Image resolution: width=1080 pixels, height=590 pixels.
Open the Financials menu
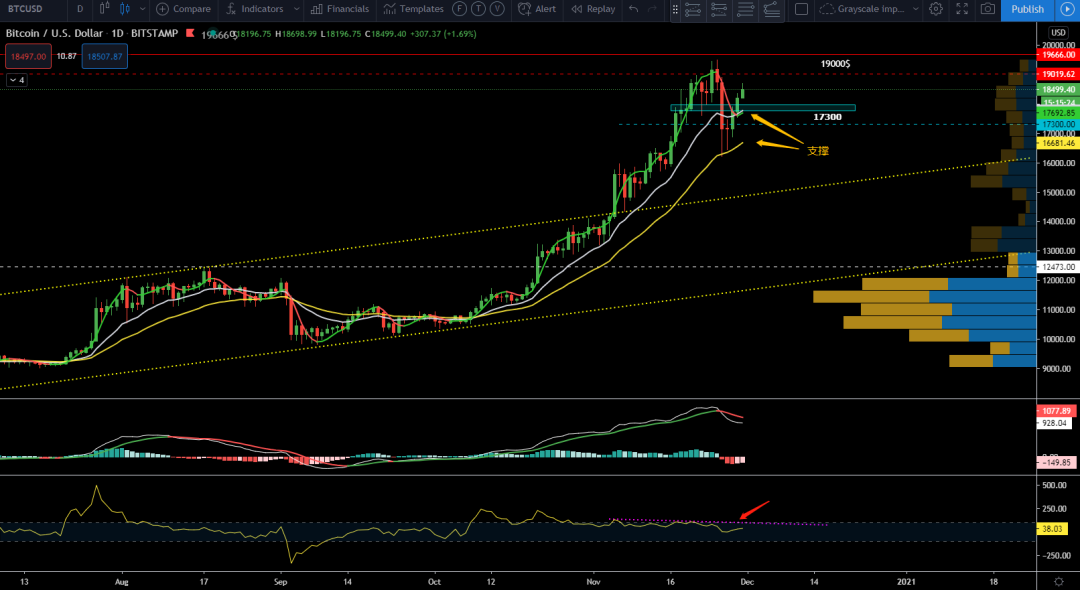(340, 9)
